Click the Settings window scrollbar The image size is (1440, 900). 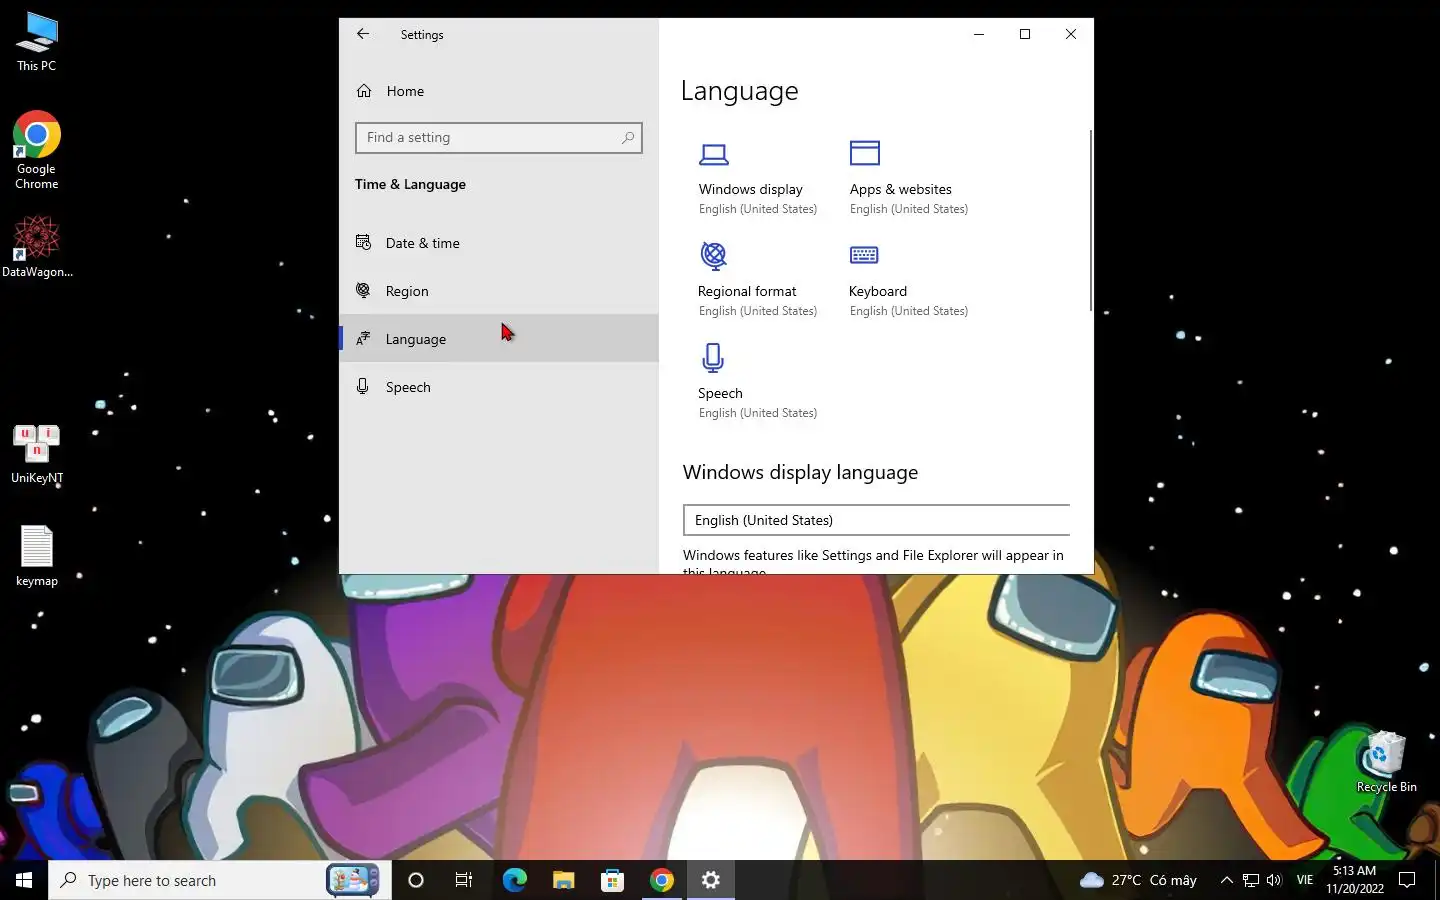coord(1090,220)
